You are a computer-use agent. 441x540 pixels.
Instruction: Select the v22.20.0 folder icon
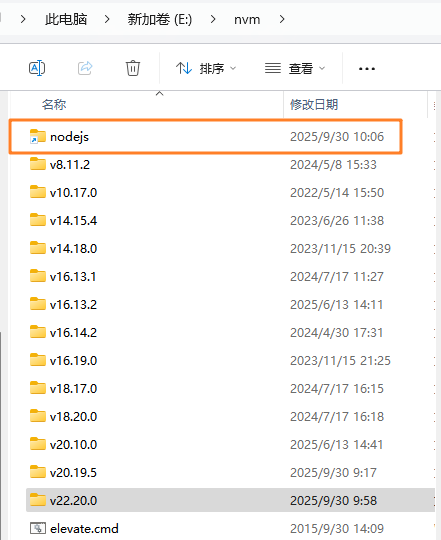(x=38, y=500)
